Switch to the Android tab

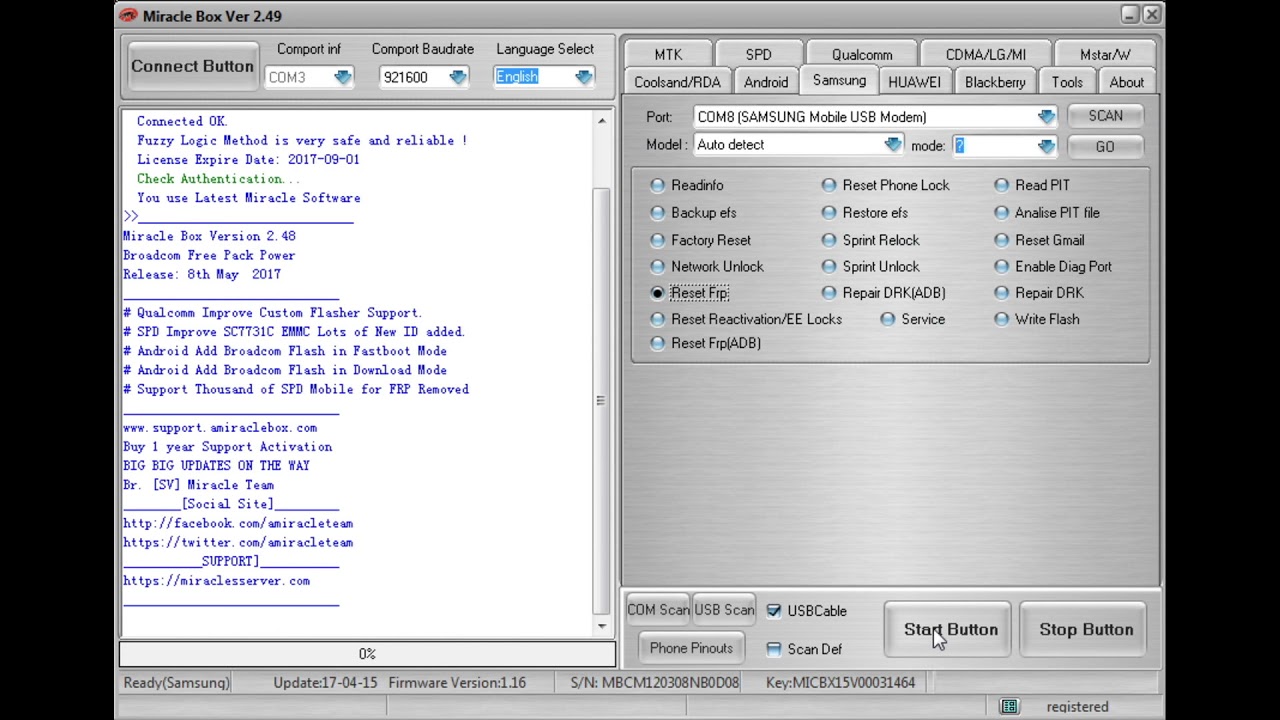click(x=766, y=82)
